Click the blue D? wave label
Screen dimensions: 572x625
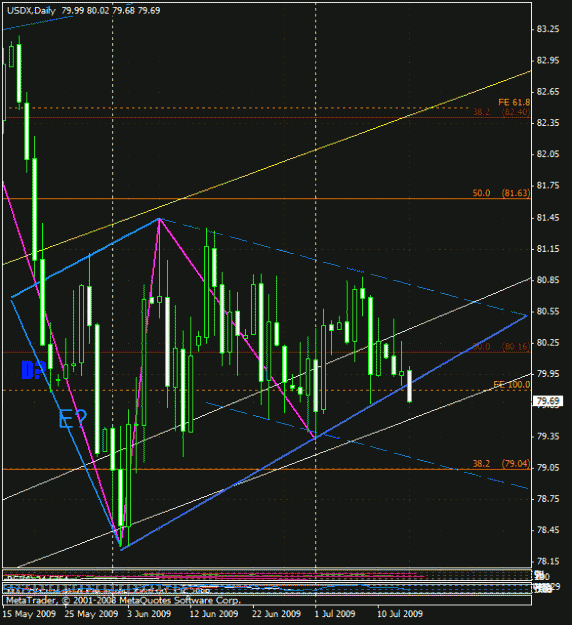(x=33, y=370)
